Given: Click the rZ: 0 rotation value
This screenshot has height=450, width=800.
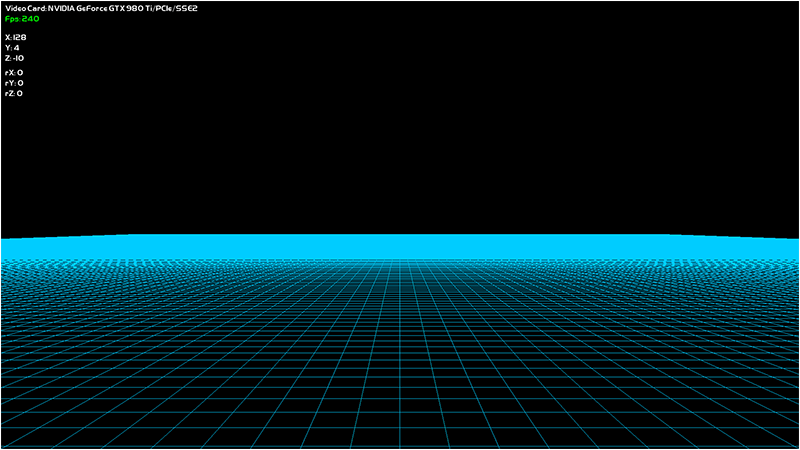Looking at the screenshot, I should [14, 93].
